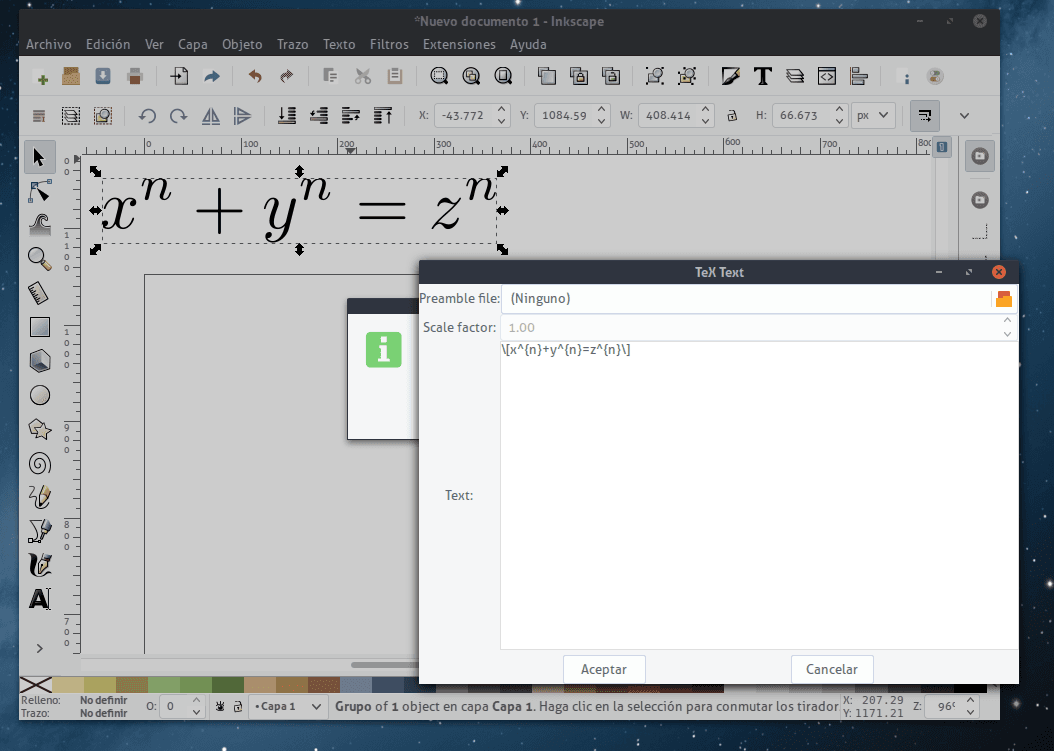
Task: Select the Node editing tool
Action: pos(40,190)
